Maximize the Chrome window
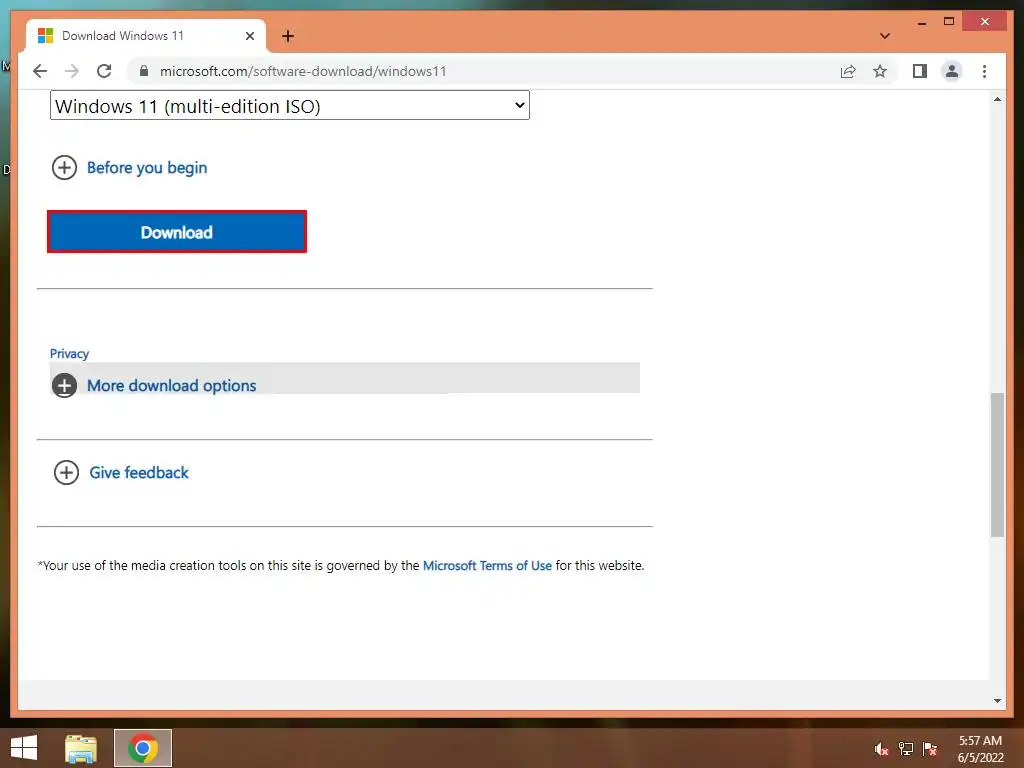The width and height of the screenshot is (1024, 768). (x=949, y=22)
